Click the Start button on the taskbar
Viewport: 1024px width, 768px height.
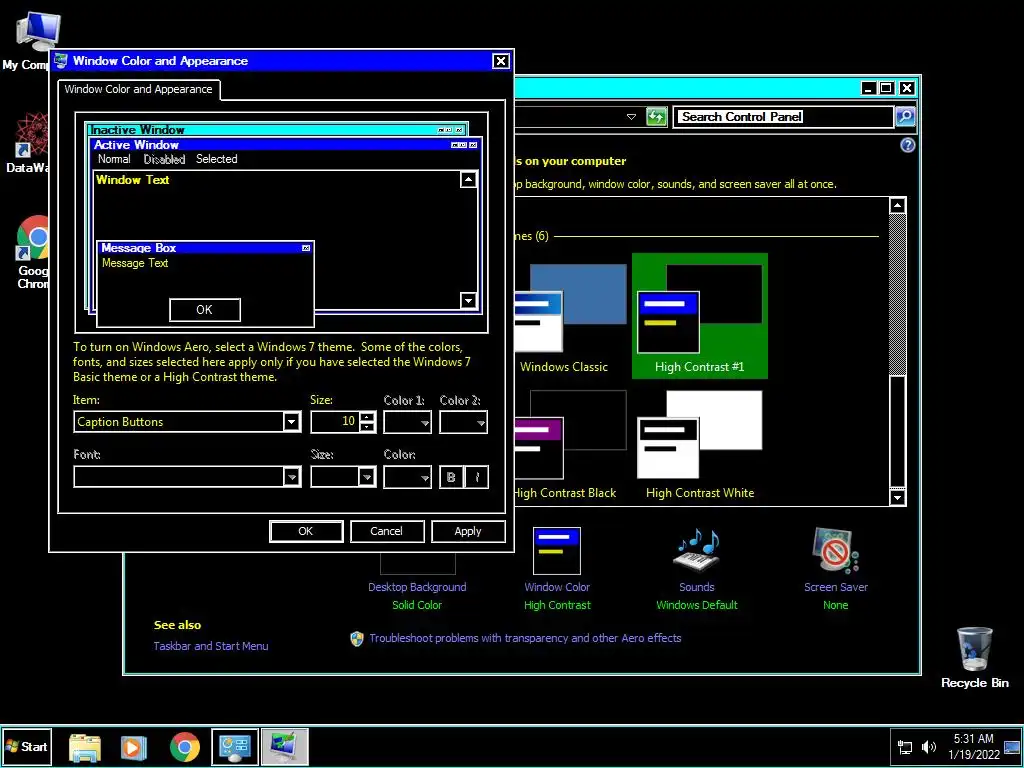point(26,746)
